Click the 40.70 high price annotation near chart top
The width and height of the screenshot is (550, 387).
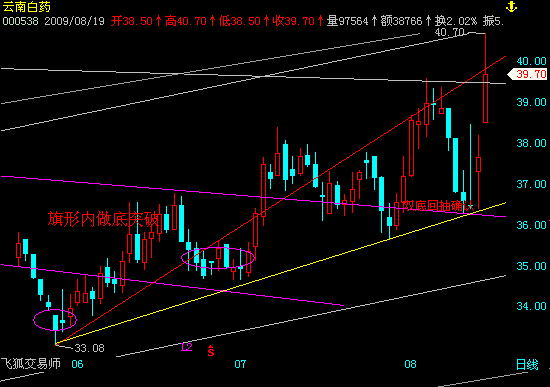point(449,32)
